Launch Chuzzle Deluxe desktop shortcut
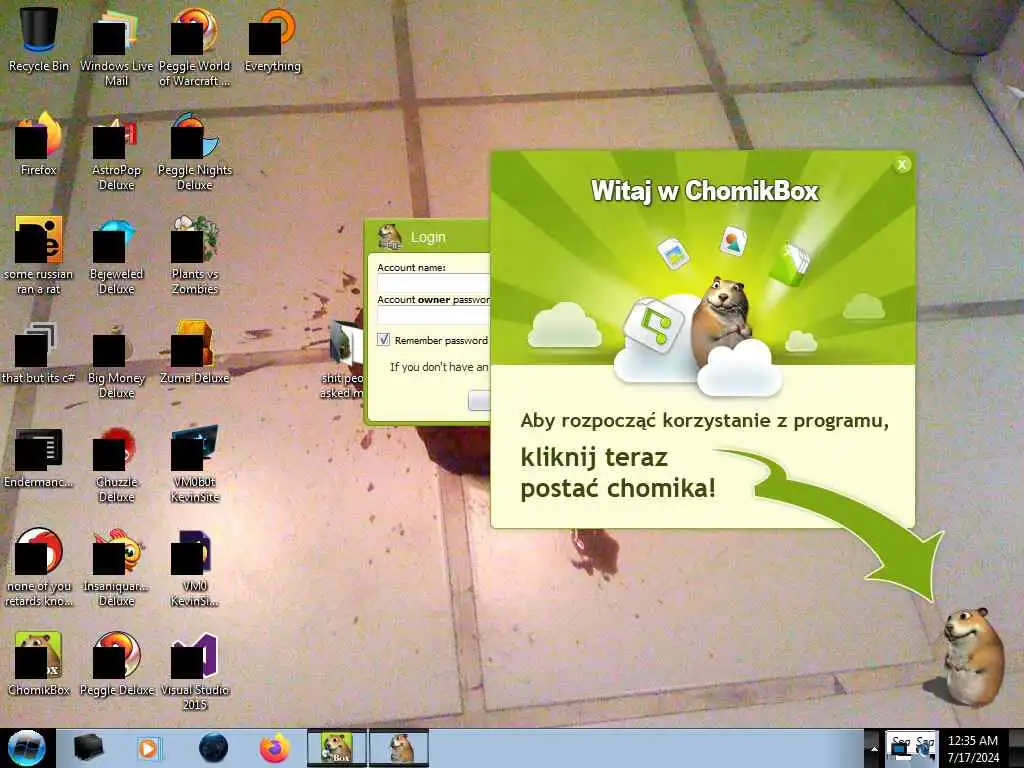This screenshot has width=1024, height=768. pos(116,464)
